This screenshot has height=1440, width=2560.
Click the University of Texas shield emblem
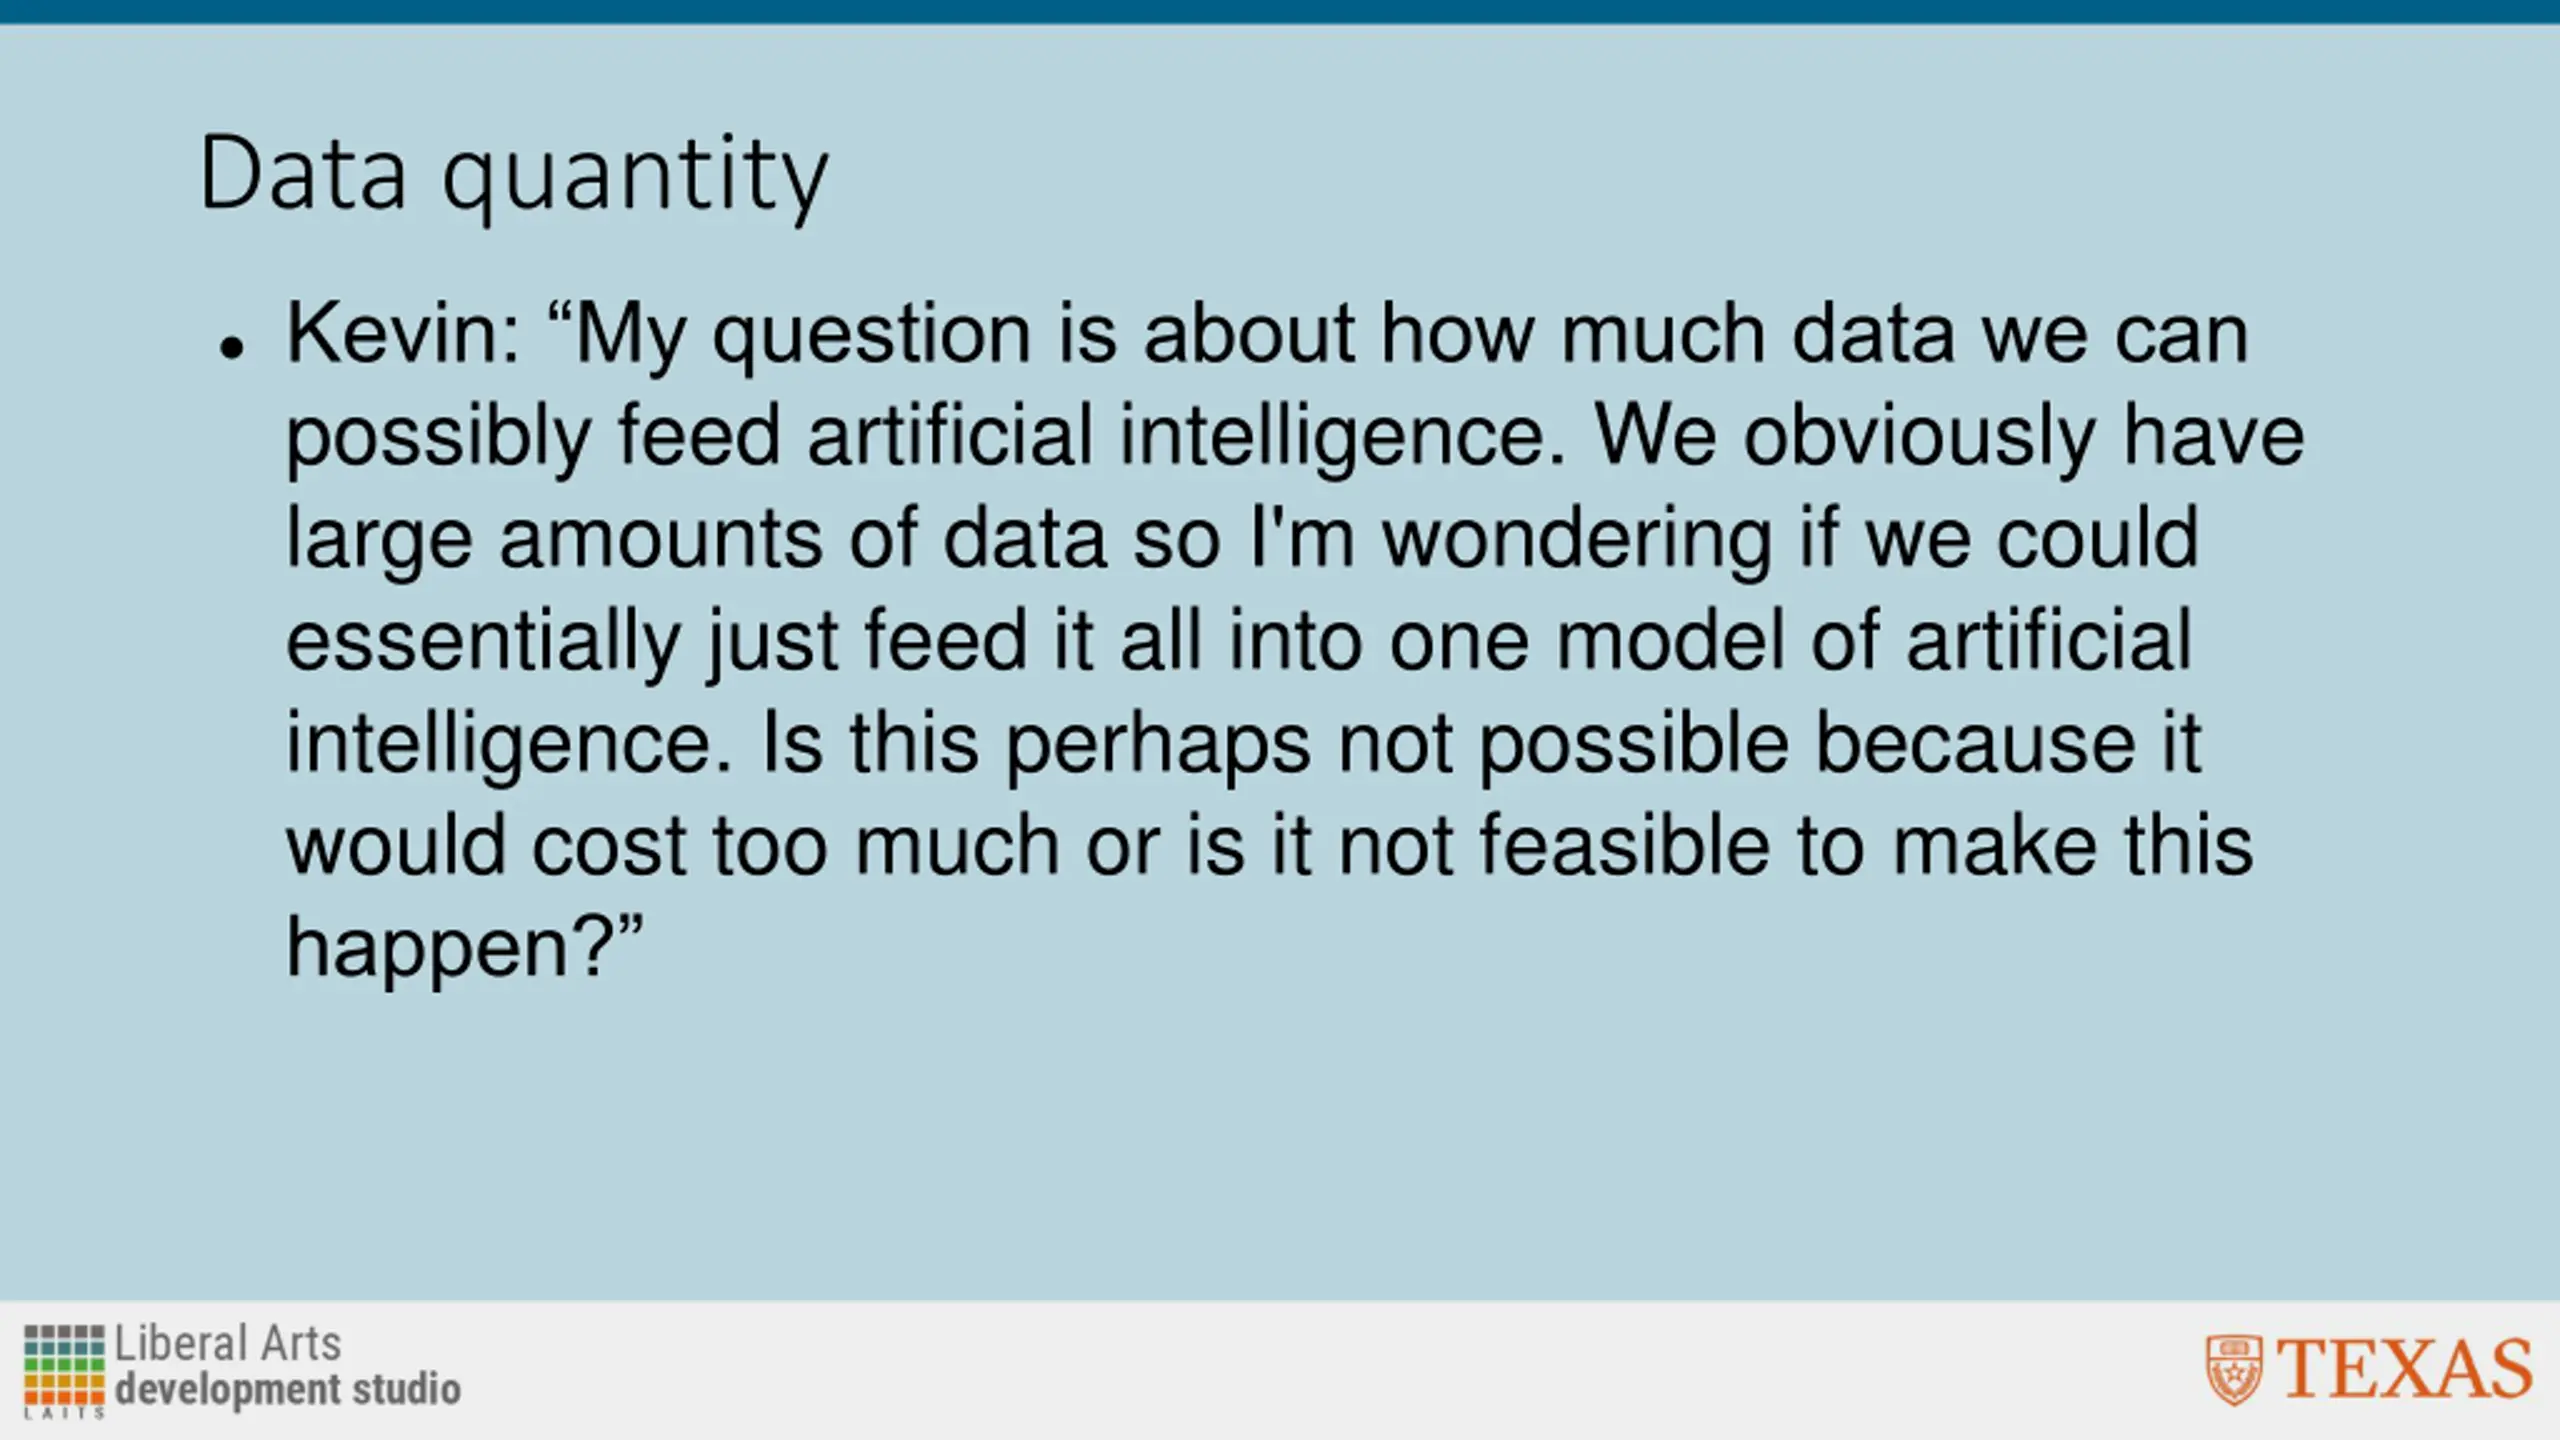tap(2233, 1370)
